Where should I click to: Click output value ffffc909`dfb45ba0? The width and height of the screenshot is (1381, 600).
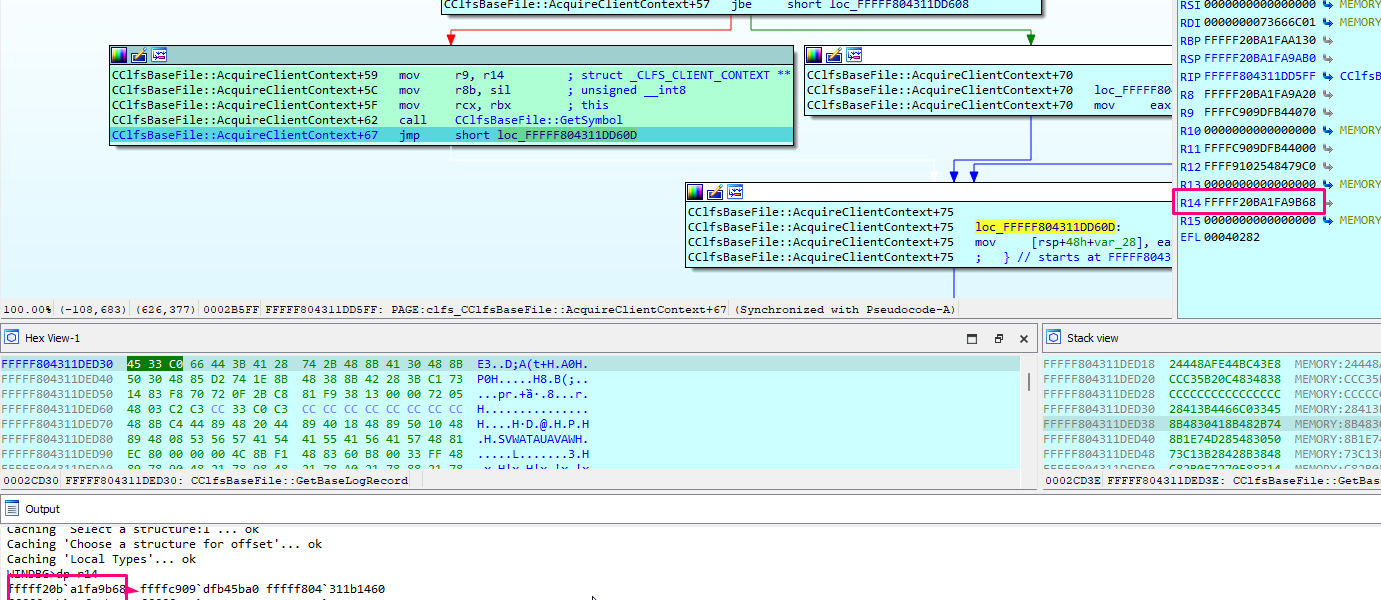coord(200,589)
